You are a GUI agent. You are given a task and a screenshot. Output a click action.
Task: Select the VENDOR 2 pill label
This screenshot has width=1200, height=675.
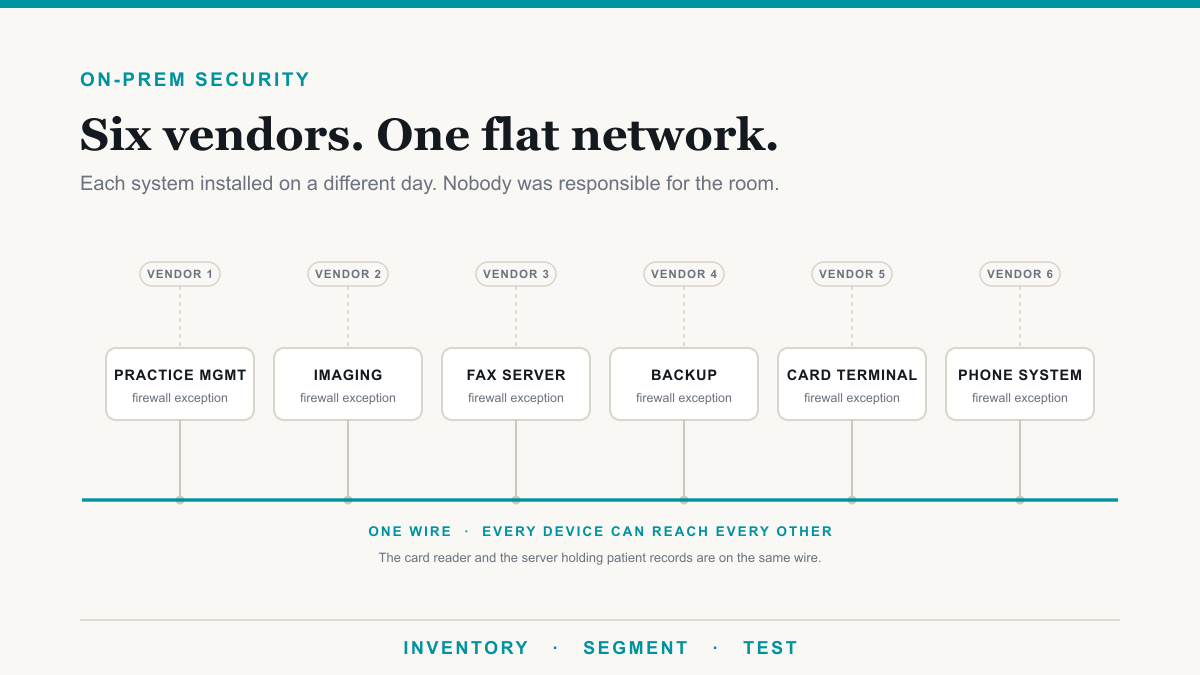pos(348,274)
